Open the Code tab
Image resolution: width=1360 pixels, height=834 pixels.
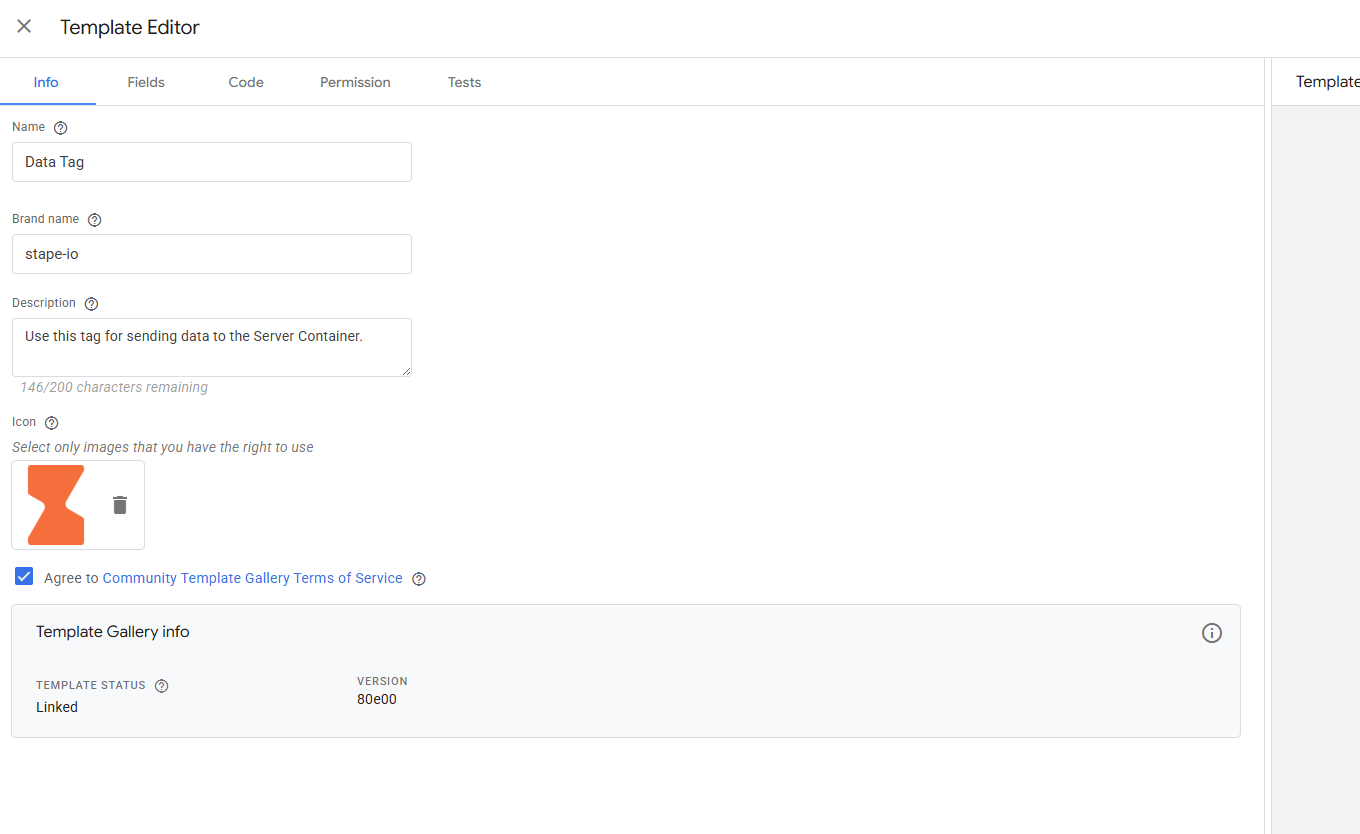click(x=246, y=82)
